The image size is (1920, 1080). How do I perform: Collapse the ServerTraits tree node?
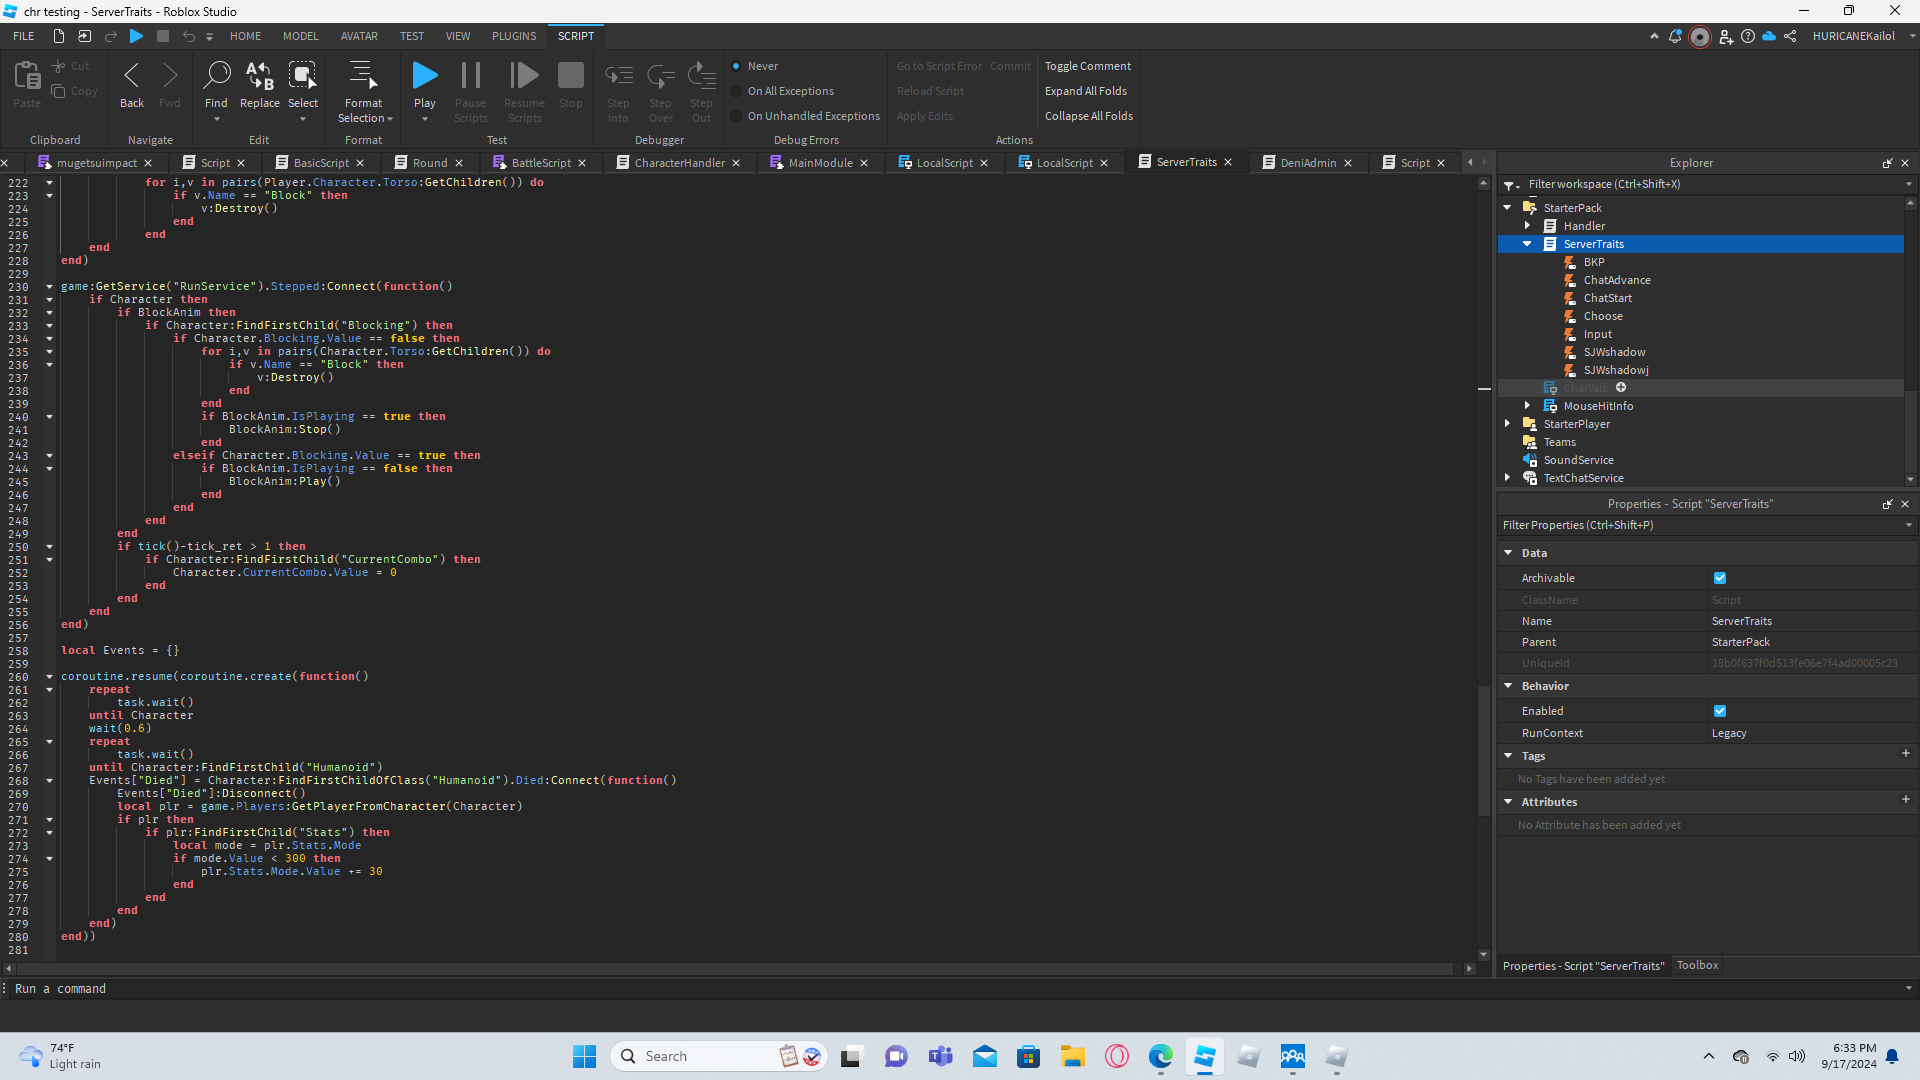pyautogui.click(x=1527, y=244)
